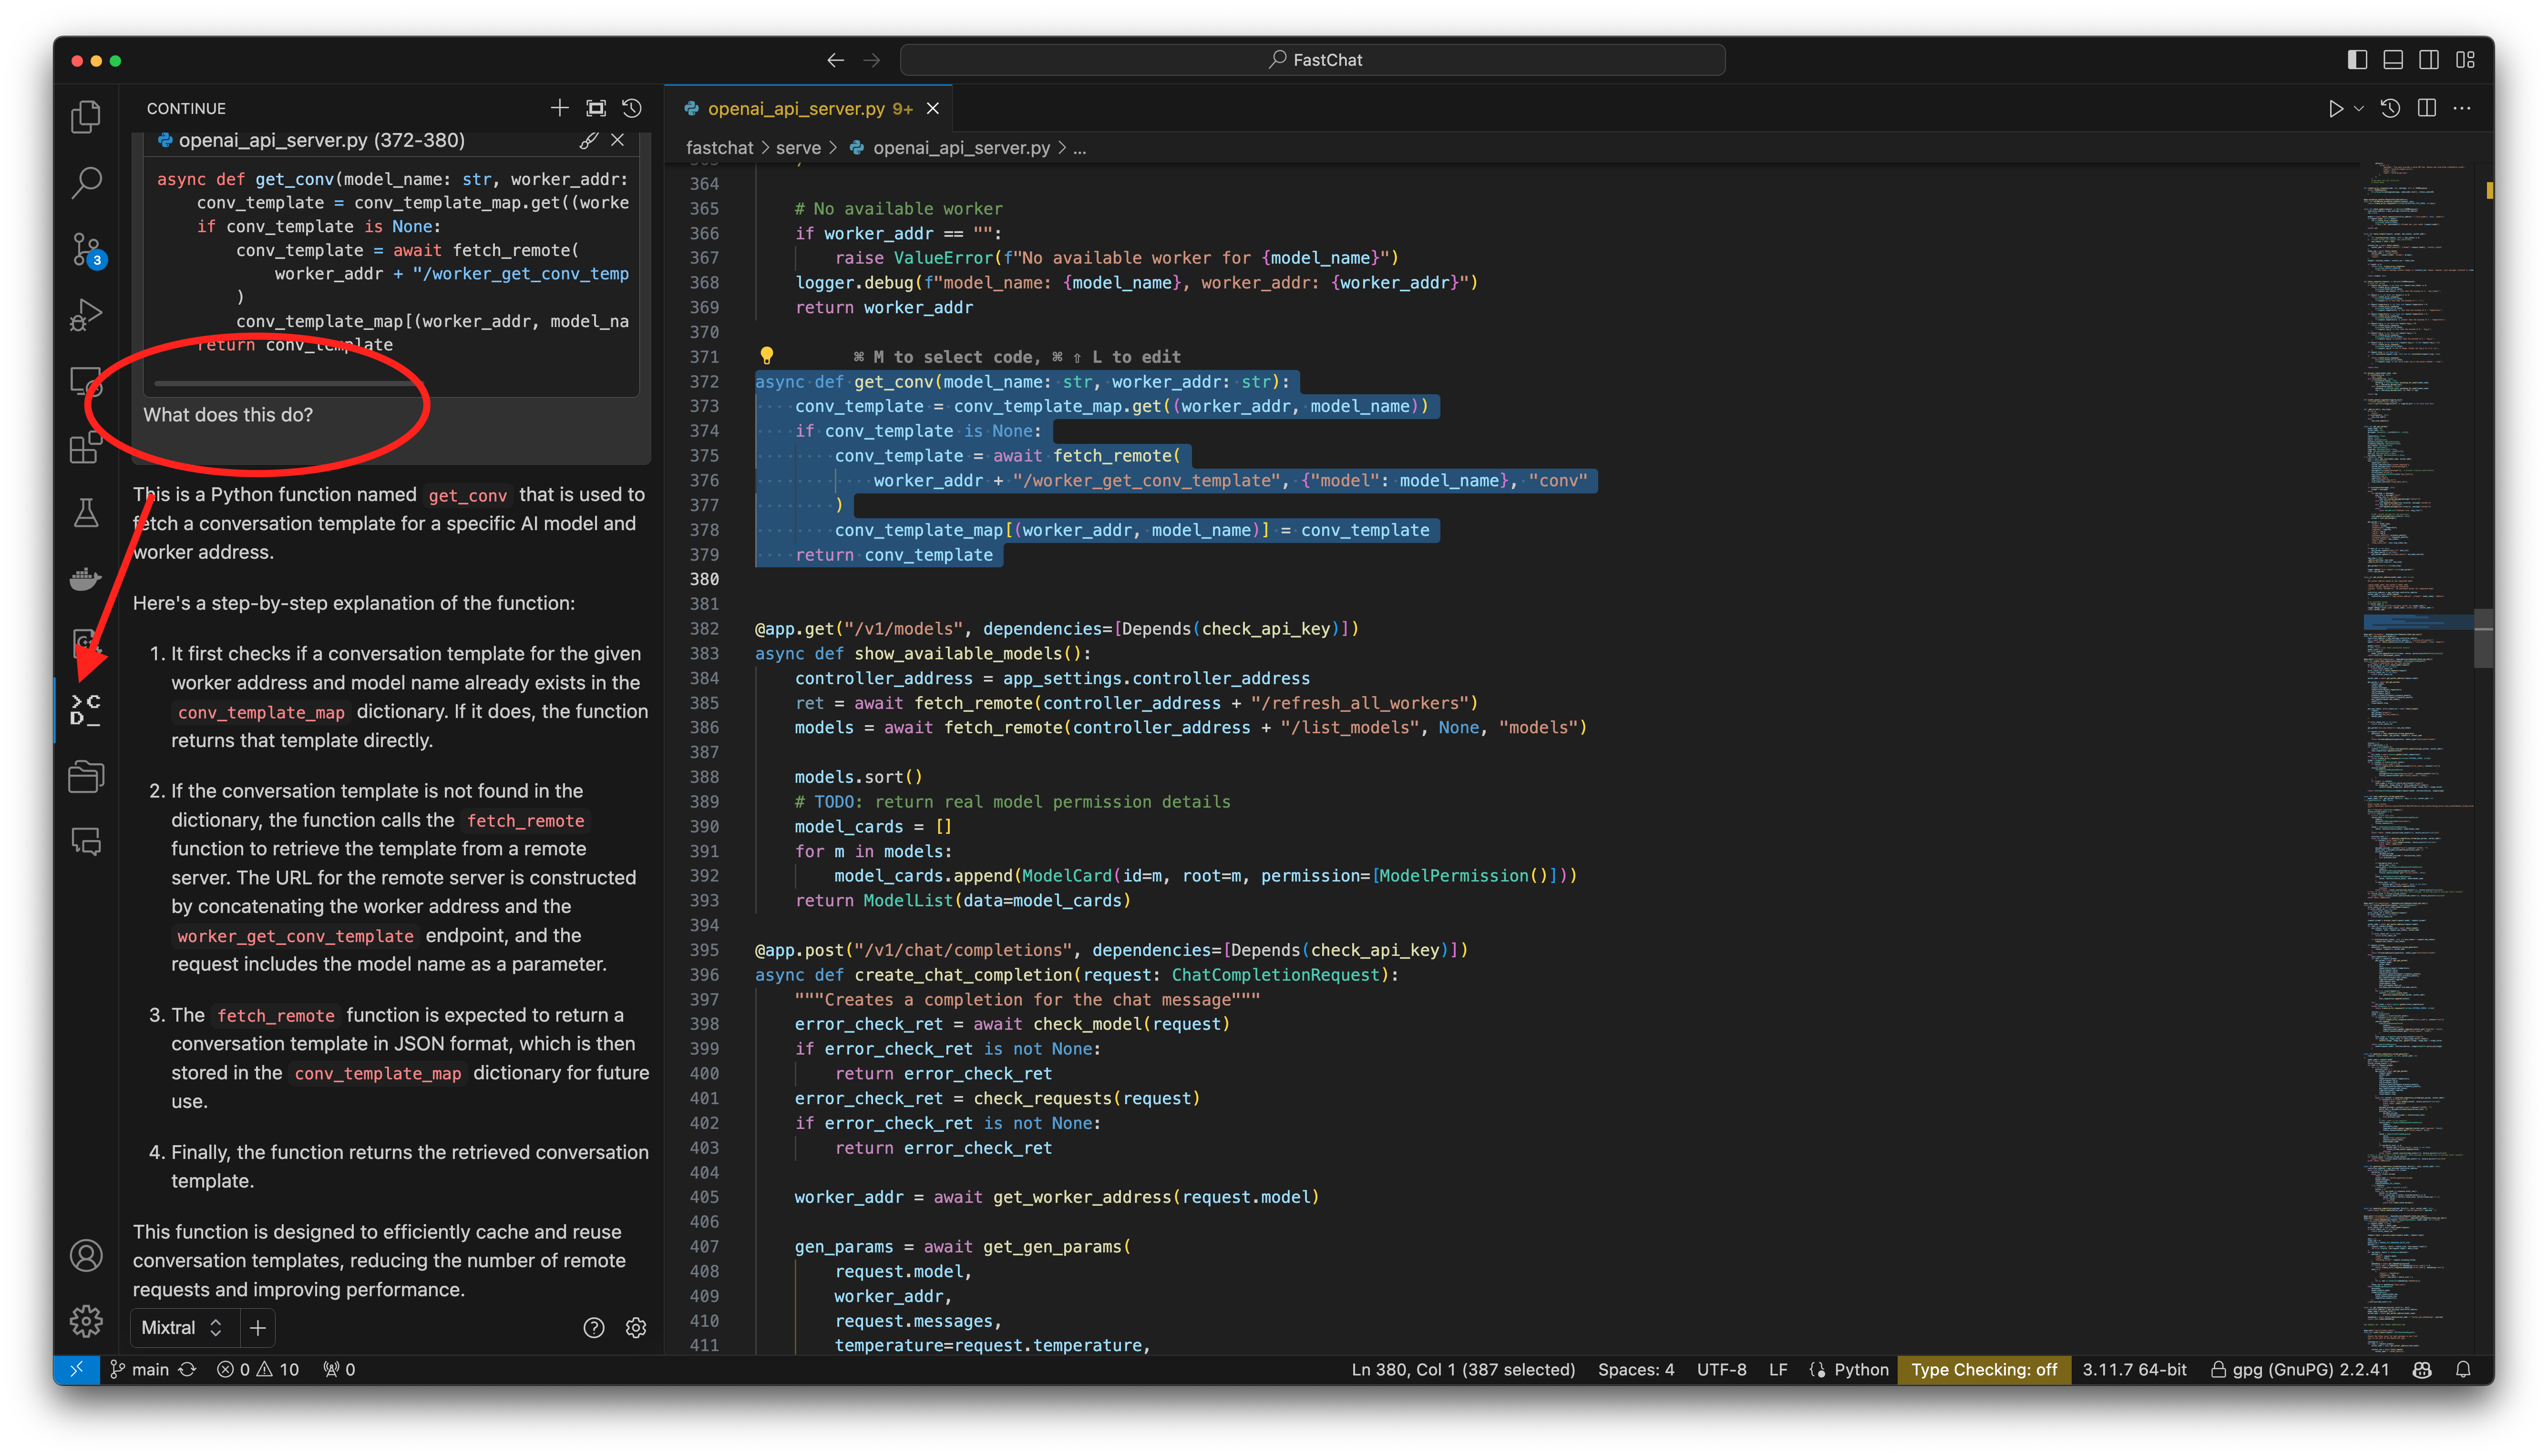Toggle the bottom panel layout button

(2393, 60)
